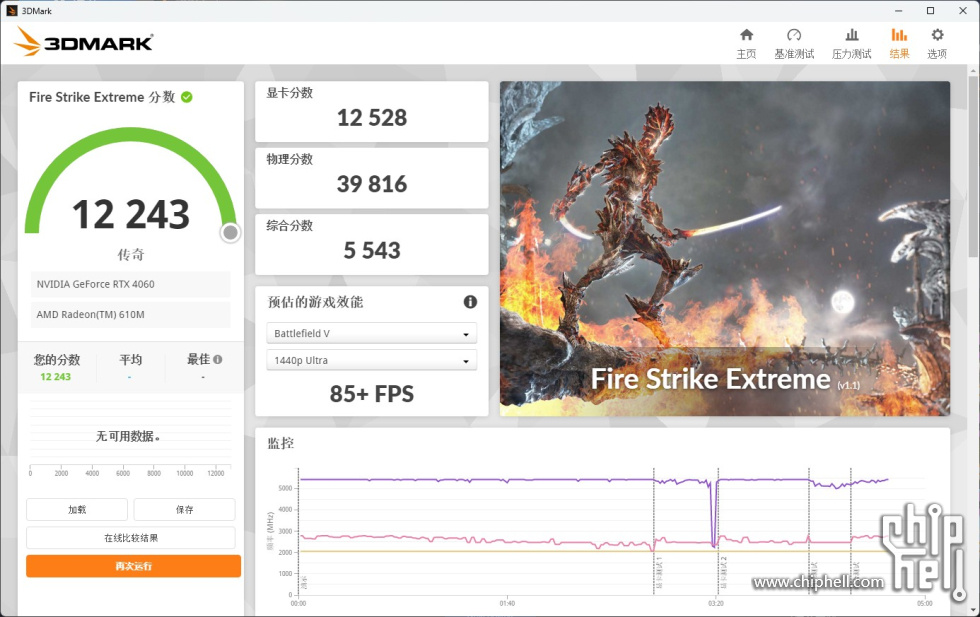The image size is (980, 617).
Task: Open the 主页 home icon
Action: point(746,35)
